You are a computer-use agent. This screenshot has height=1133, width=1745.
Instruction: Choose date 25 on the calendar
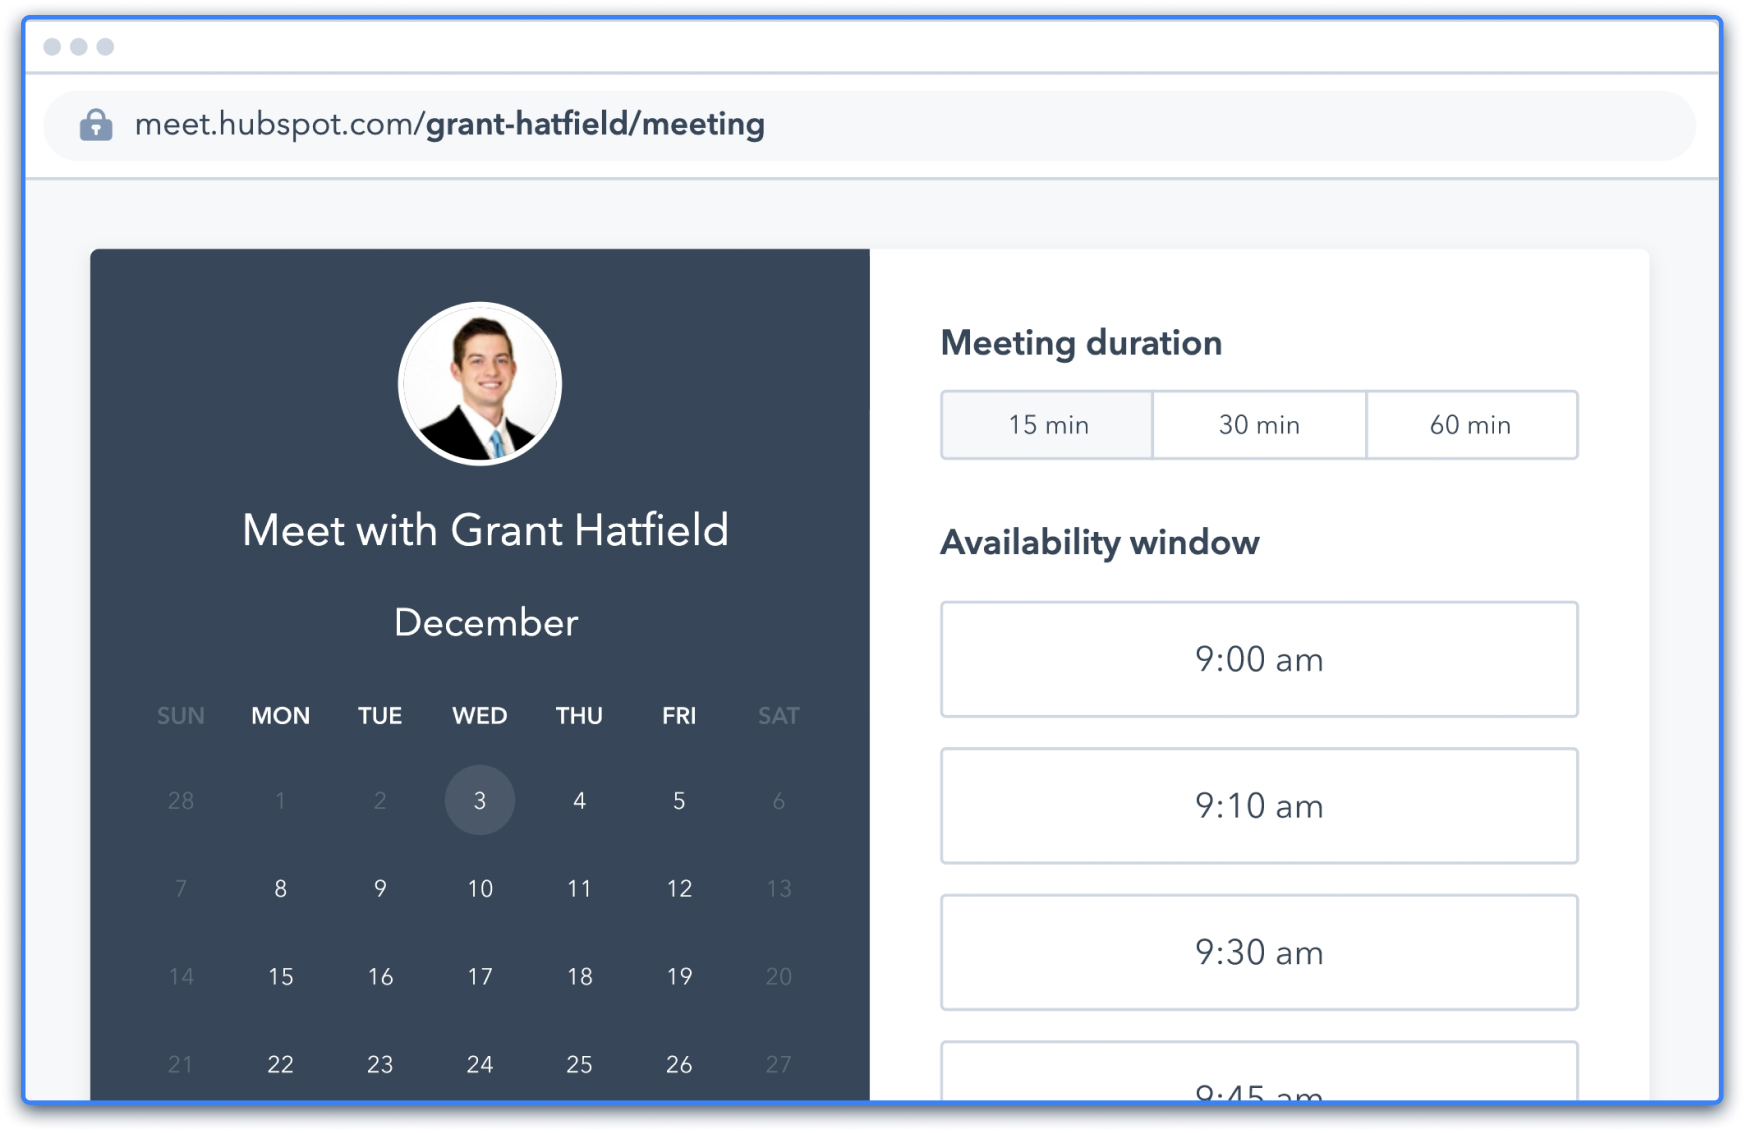point(579,1064)
